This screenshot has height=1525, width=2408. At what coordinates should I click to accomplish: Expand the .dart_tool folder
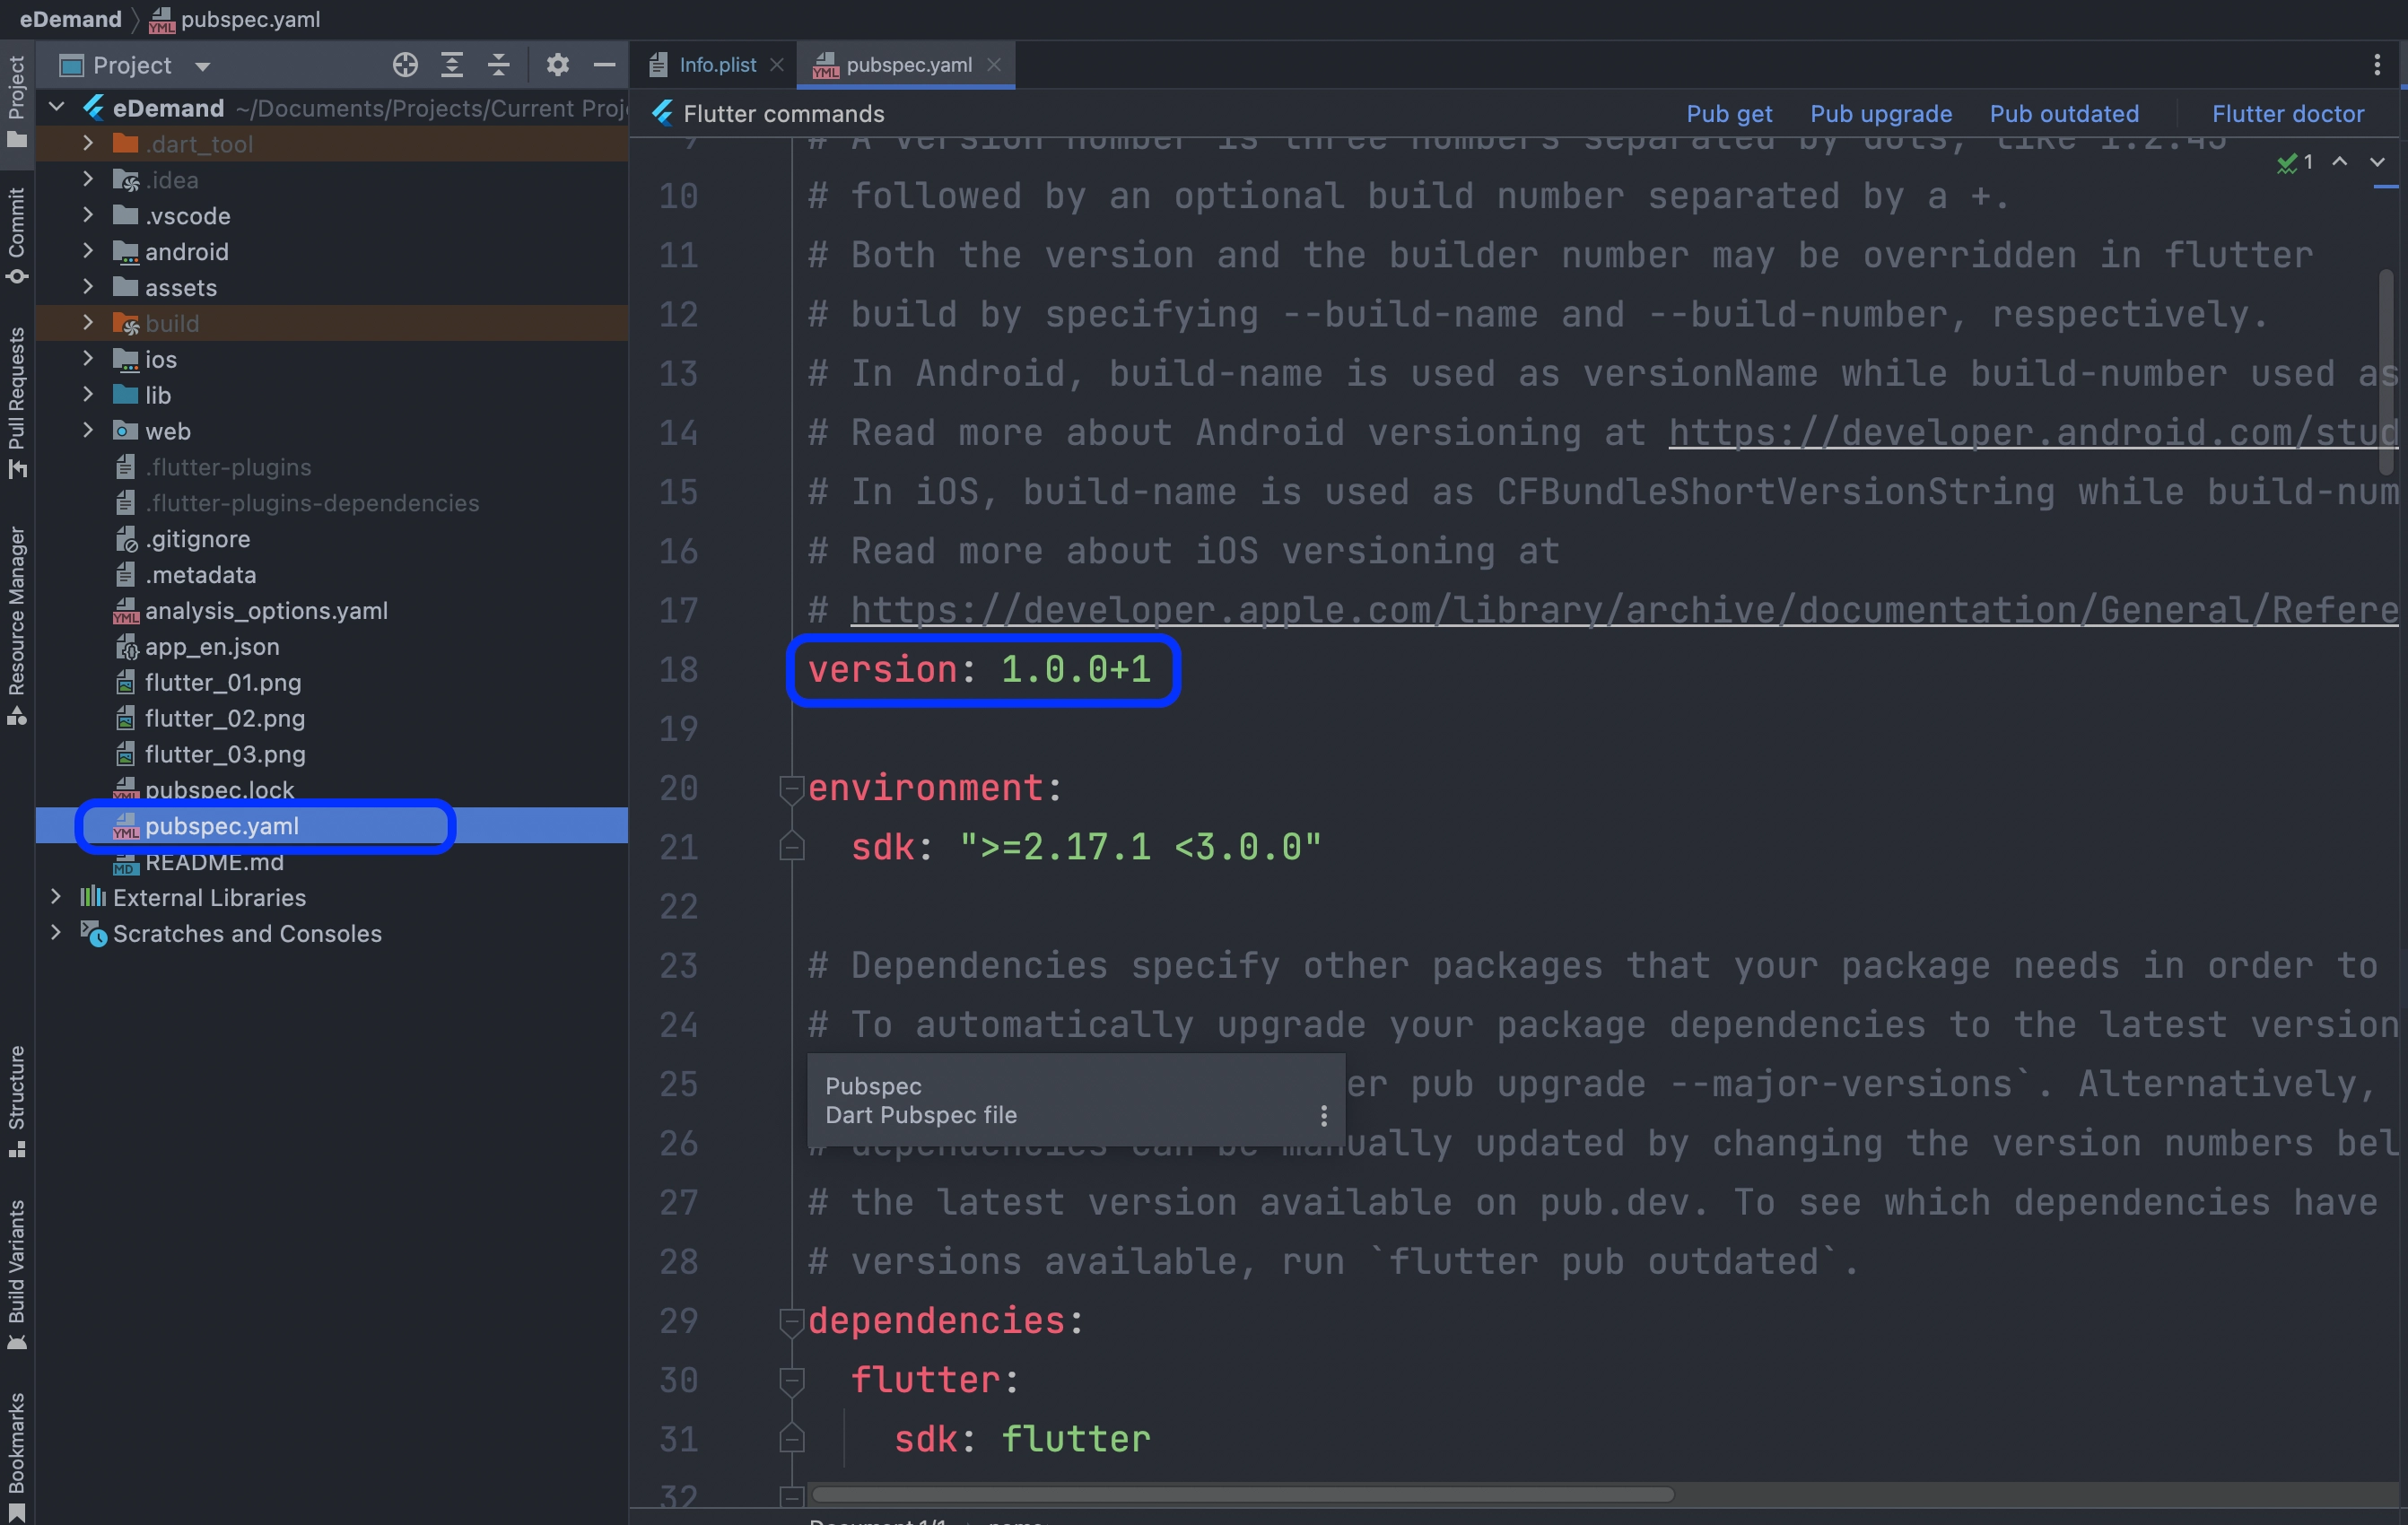tap(88, 143)
